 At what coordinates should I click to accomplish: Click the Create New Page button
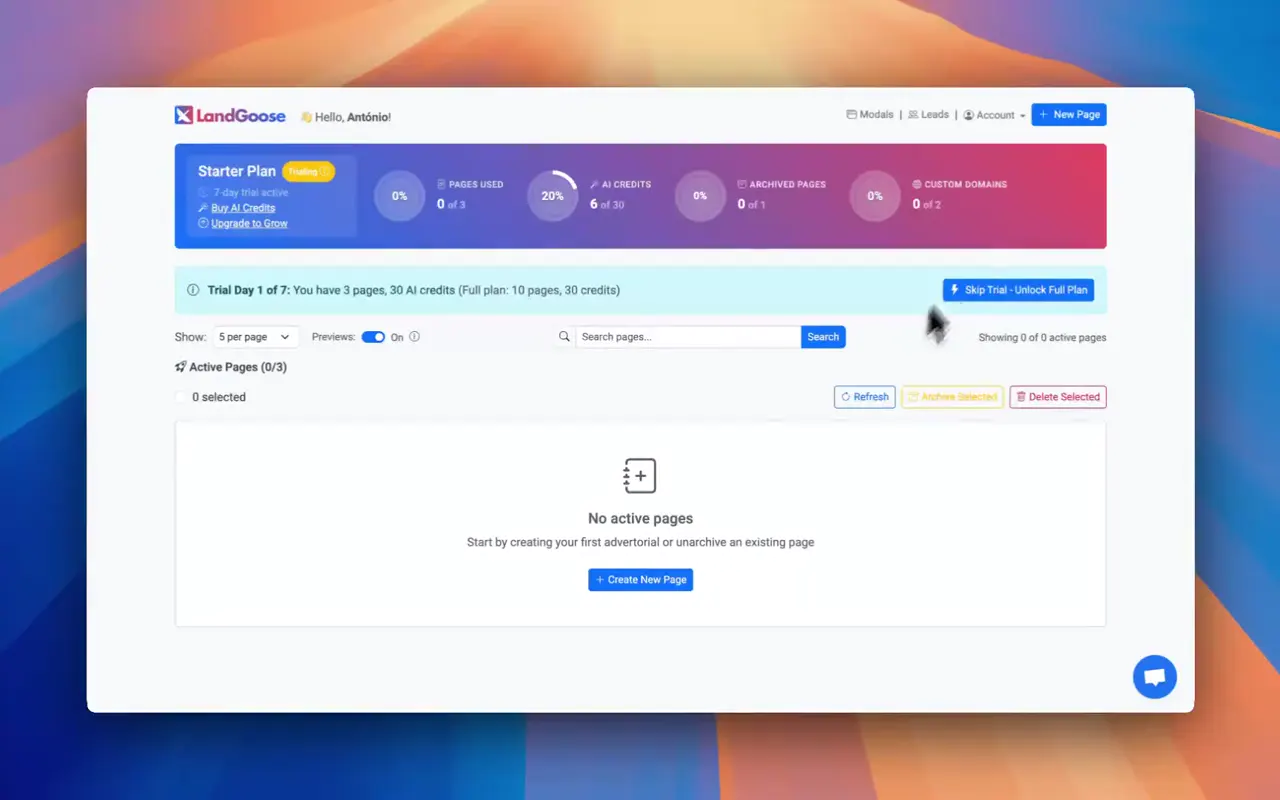coord(640,580)
